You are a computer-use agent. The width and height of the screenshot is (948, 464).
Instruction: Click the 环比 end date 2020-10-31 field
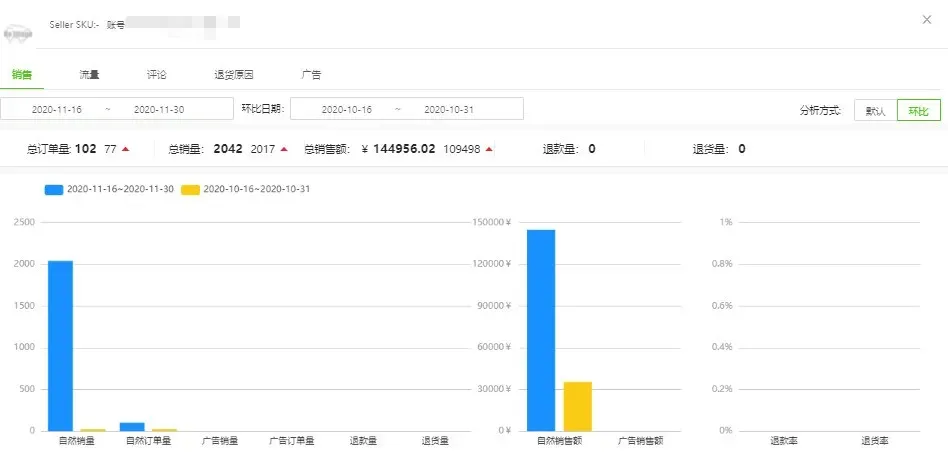[449, 109]
